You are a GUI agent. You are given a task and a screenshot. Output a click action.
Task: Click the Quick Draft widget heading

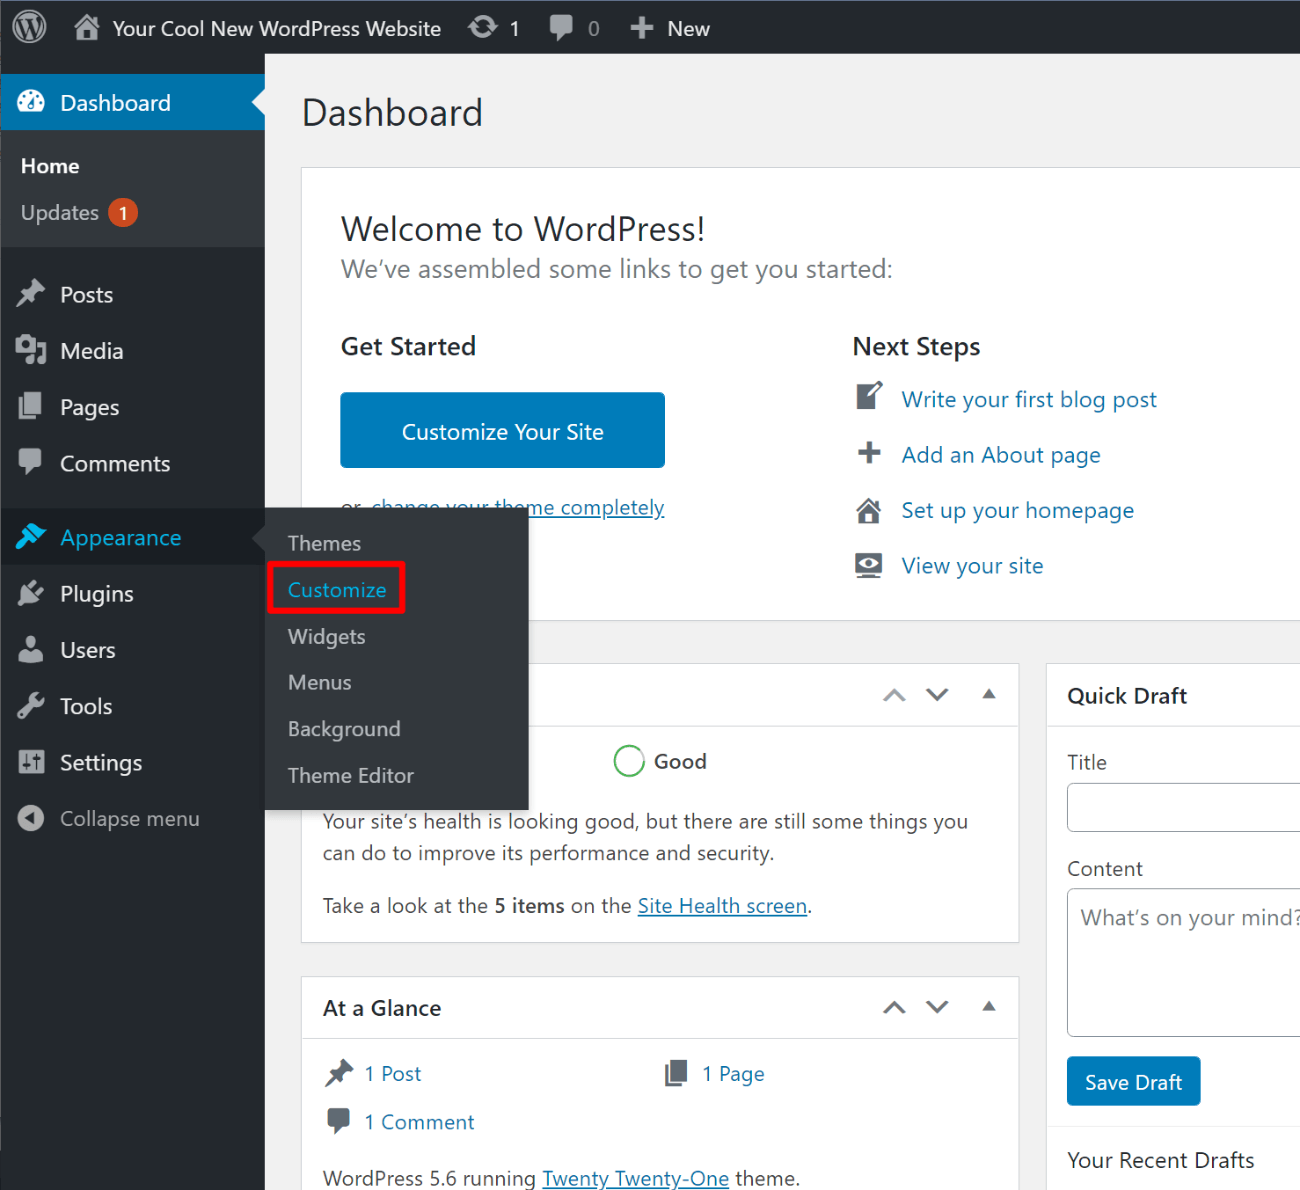click(1127, 696)
